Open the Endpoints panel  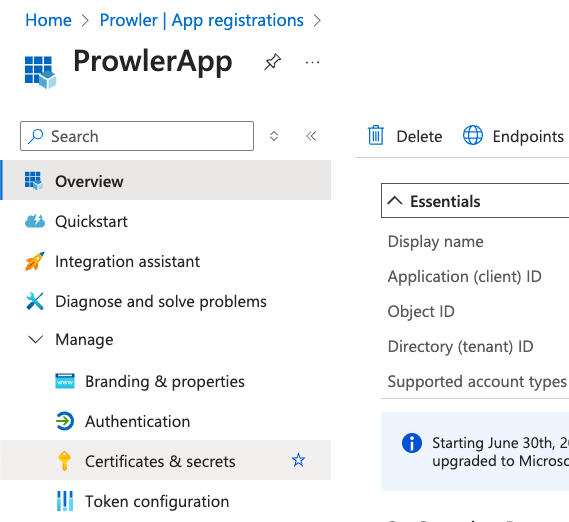click(513, 136)
